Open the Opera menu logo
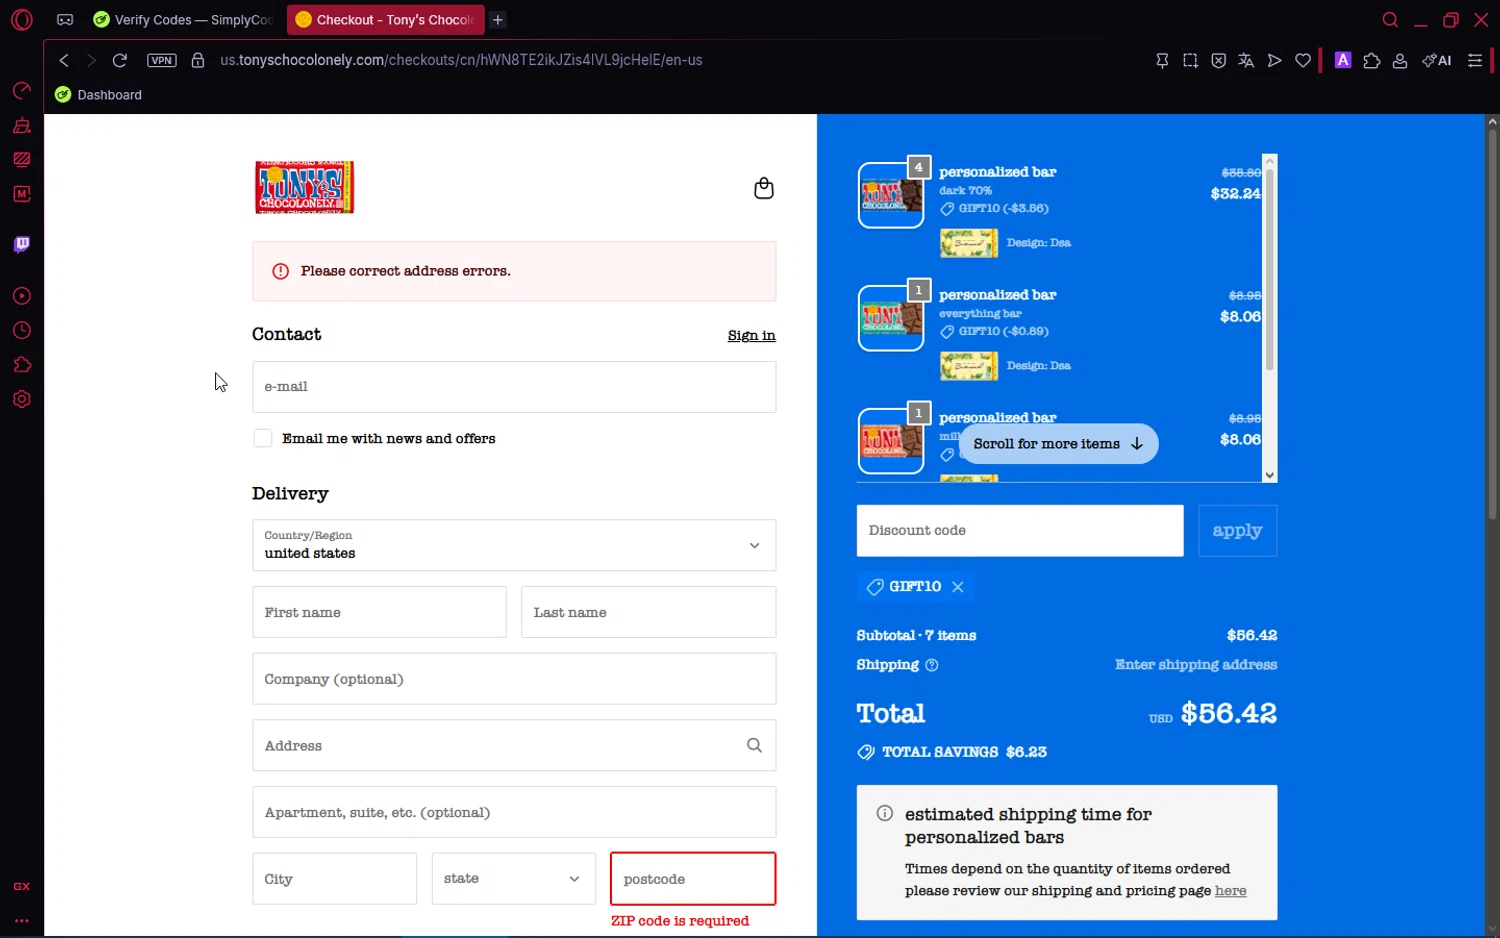Screen dimensions: 1500x938 click(x=22, y=20)
